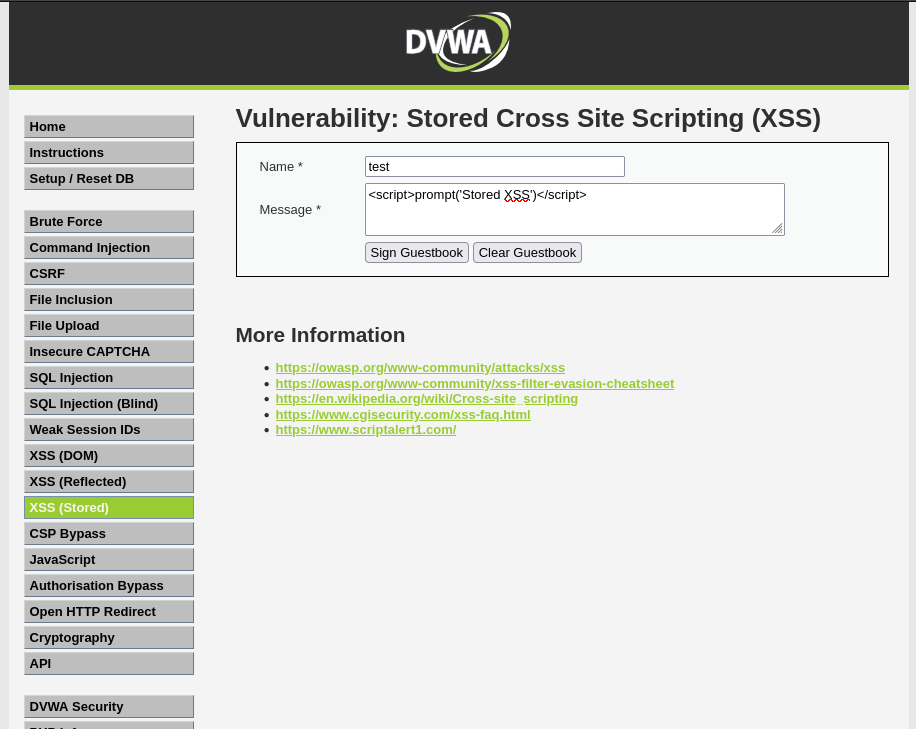916x729 pixels.
Task: Open the cgisecurity xss-faq link
Action: 403,414
